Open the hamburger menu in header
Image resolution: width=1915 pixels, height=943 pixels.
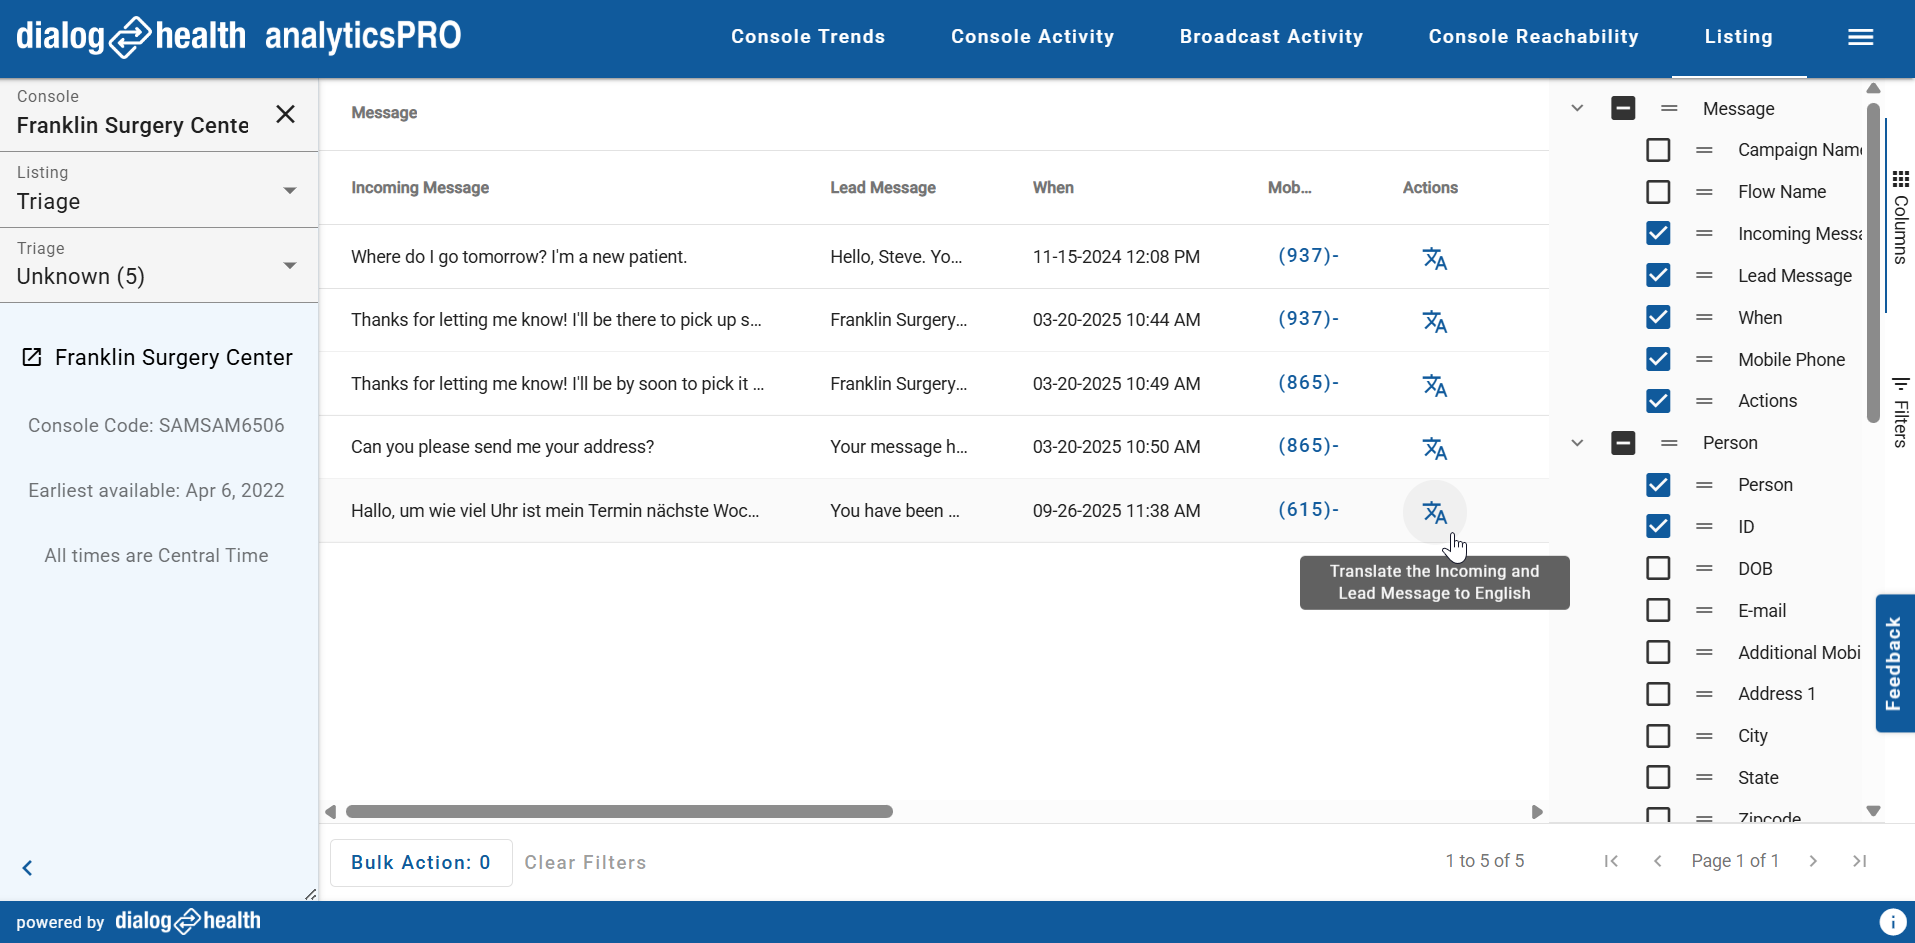click(1860, 37)
